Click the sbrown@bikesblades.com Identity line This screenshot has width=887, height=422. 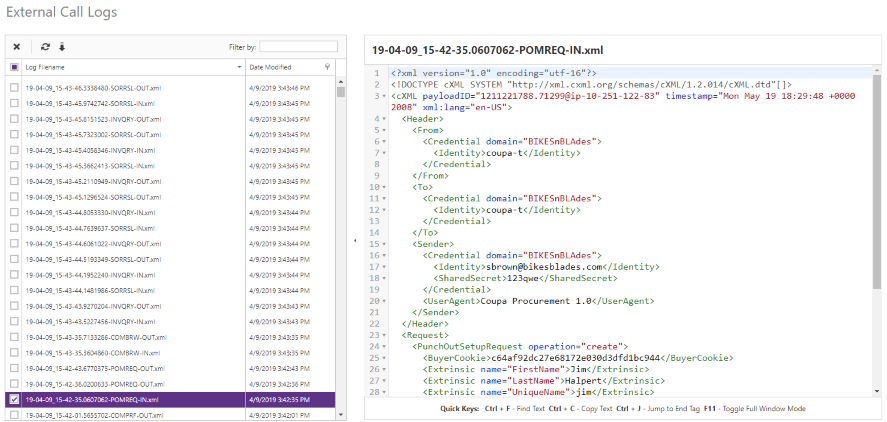point(546,267)
